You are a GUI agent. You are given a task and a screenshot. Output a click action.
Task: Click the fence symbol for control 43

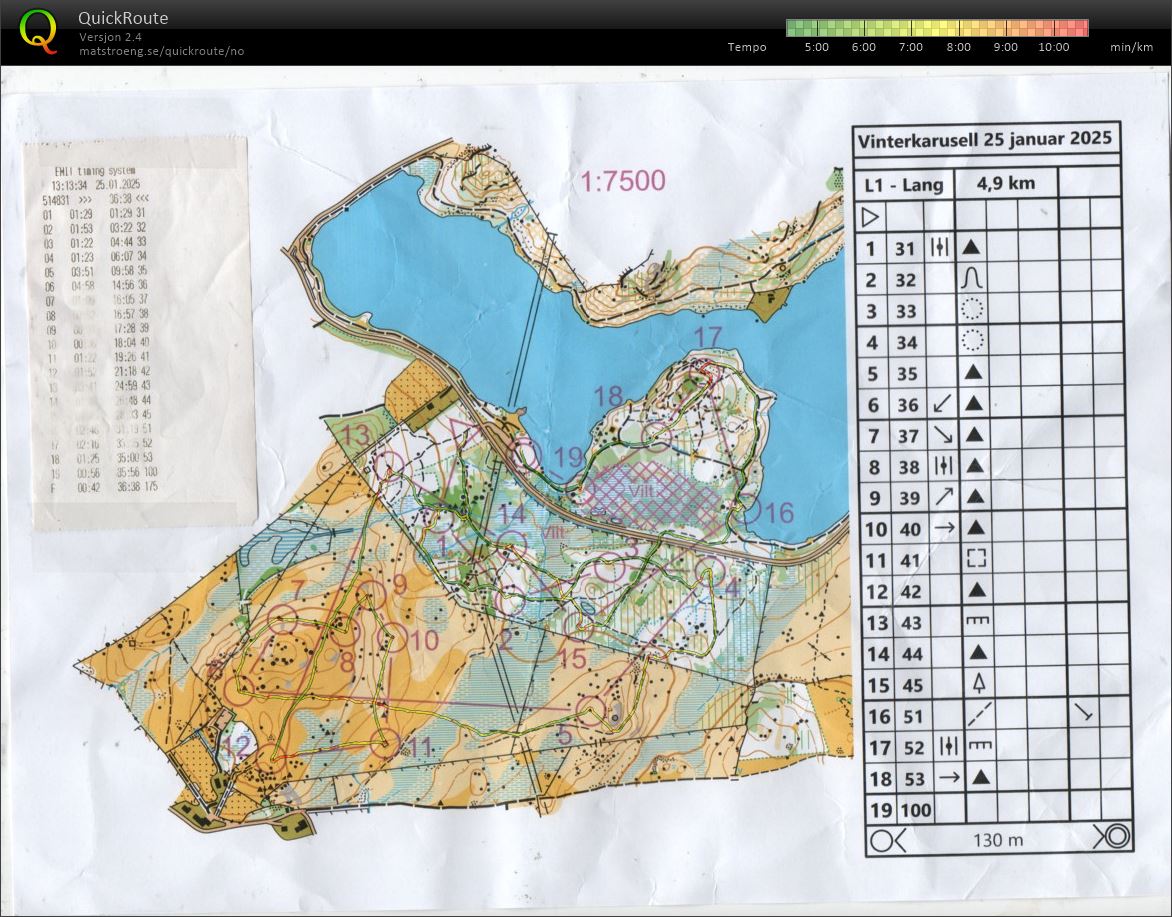pos(977,621)
